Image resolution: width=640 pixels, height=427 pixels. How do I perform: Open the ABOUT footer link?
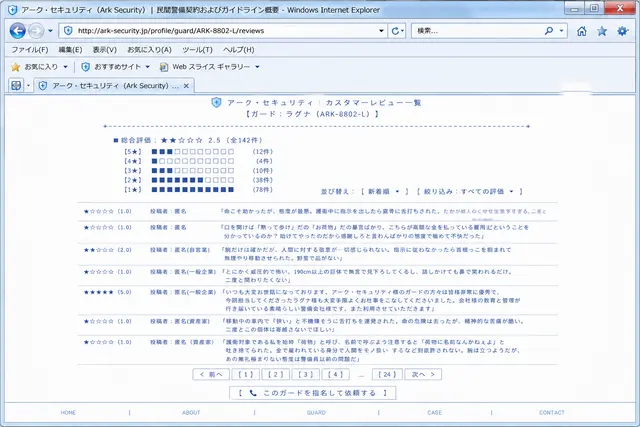191,413
